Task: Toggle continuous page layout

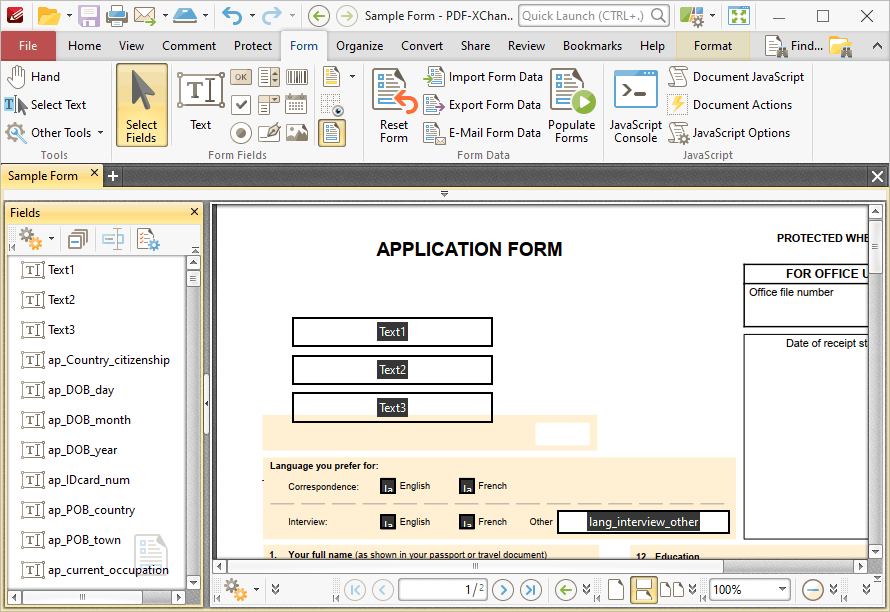Action: [x=644, y=590]
